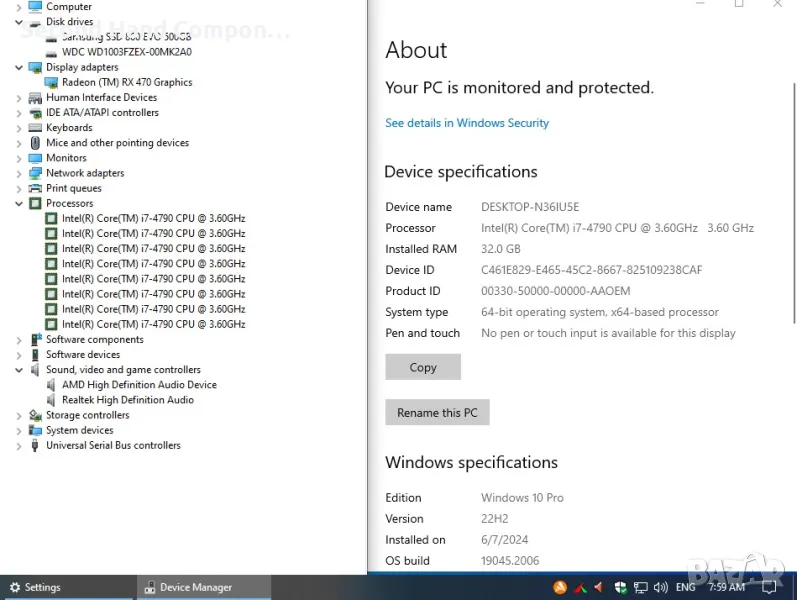Select the Keyboards category icon
Viewport: 797px width, 600px height.
point(36,128)
